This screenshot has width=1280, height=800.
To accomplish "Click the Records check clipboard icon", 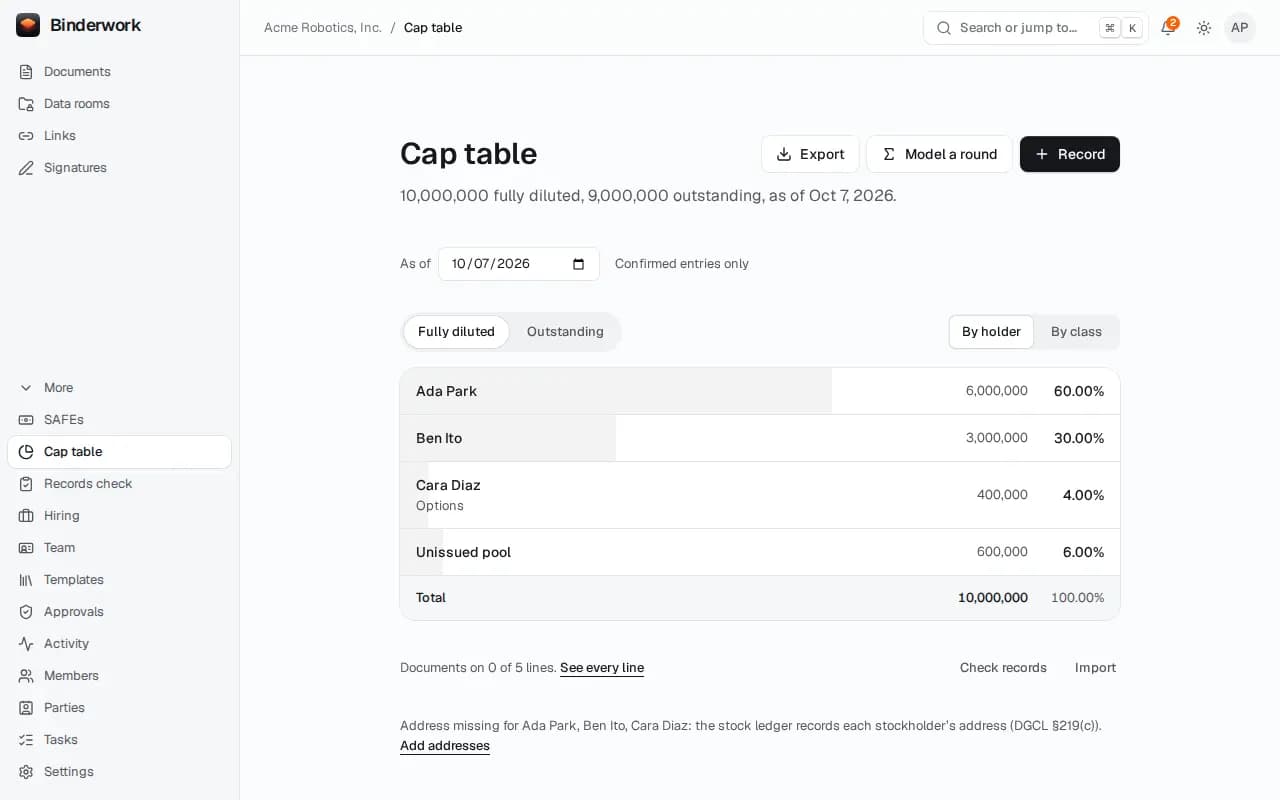I will 26,484.
